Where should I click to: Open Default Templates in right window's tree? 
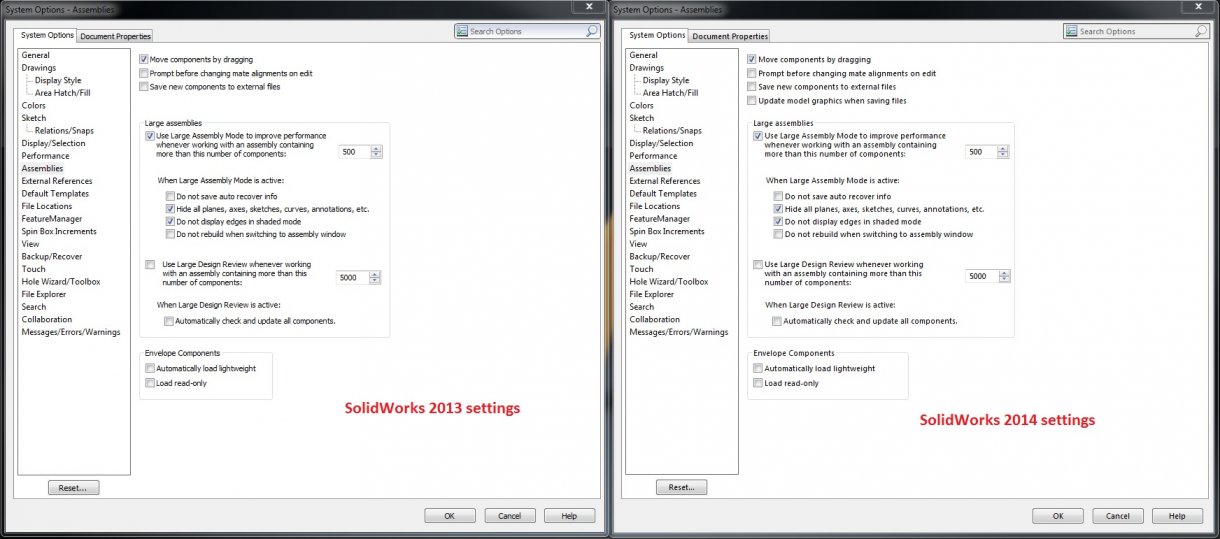coord(663,193)
